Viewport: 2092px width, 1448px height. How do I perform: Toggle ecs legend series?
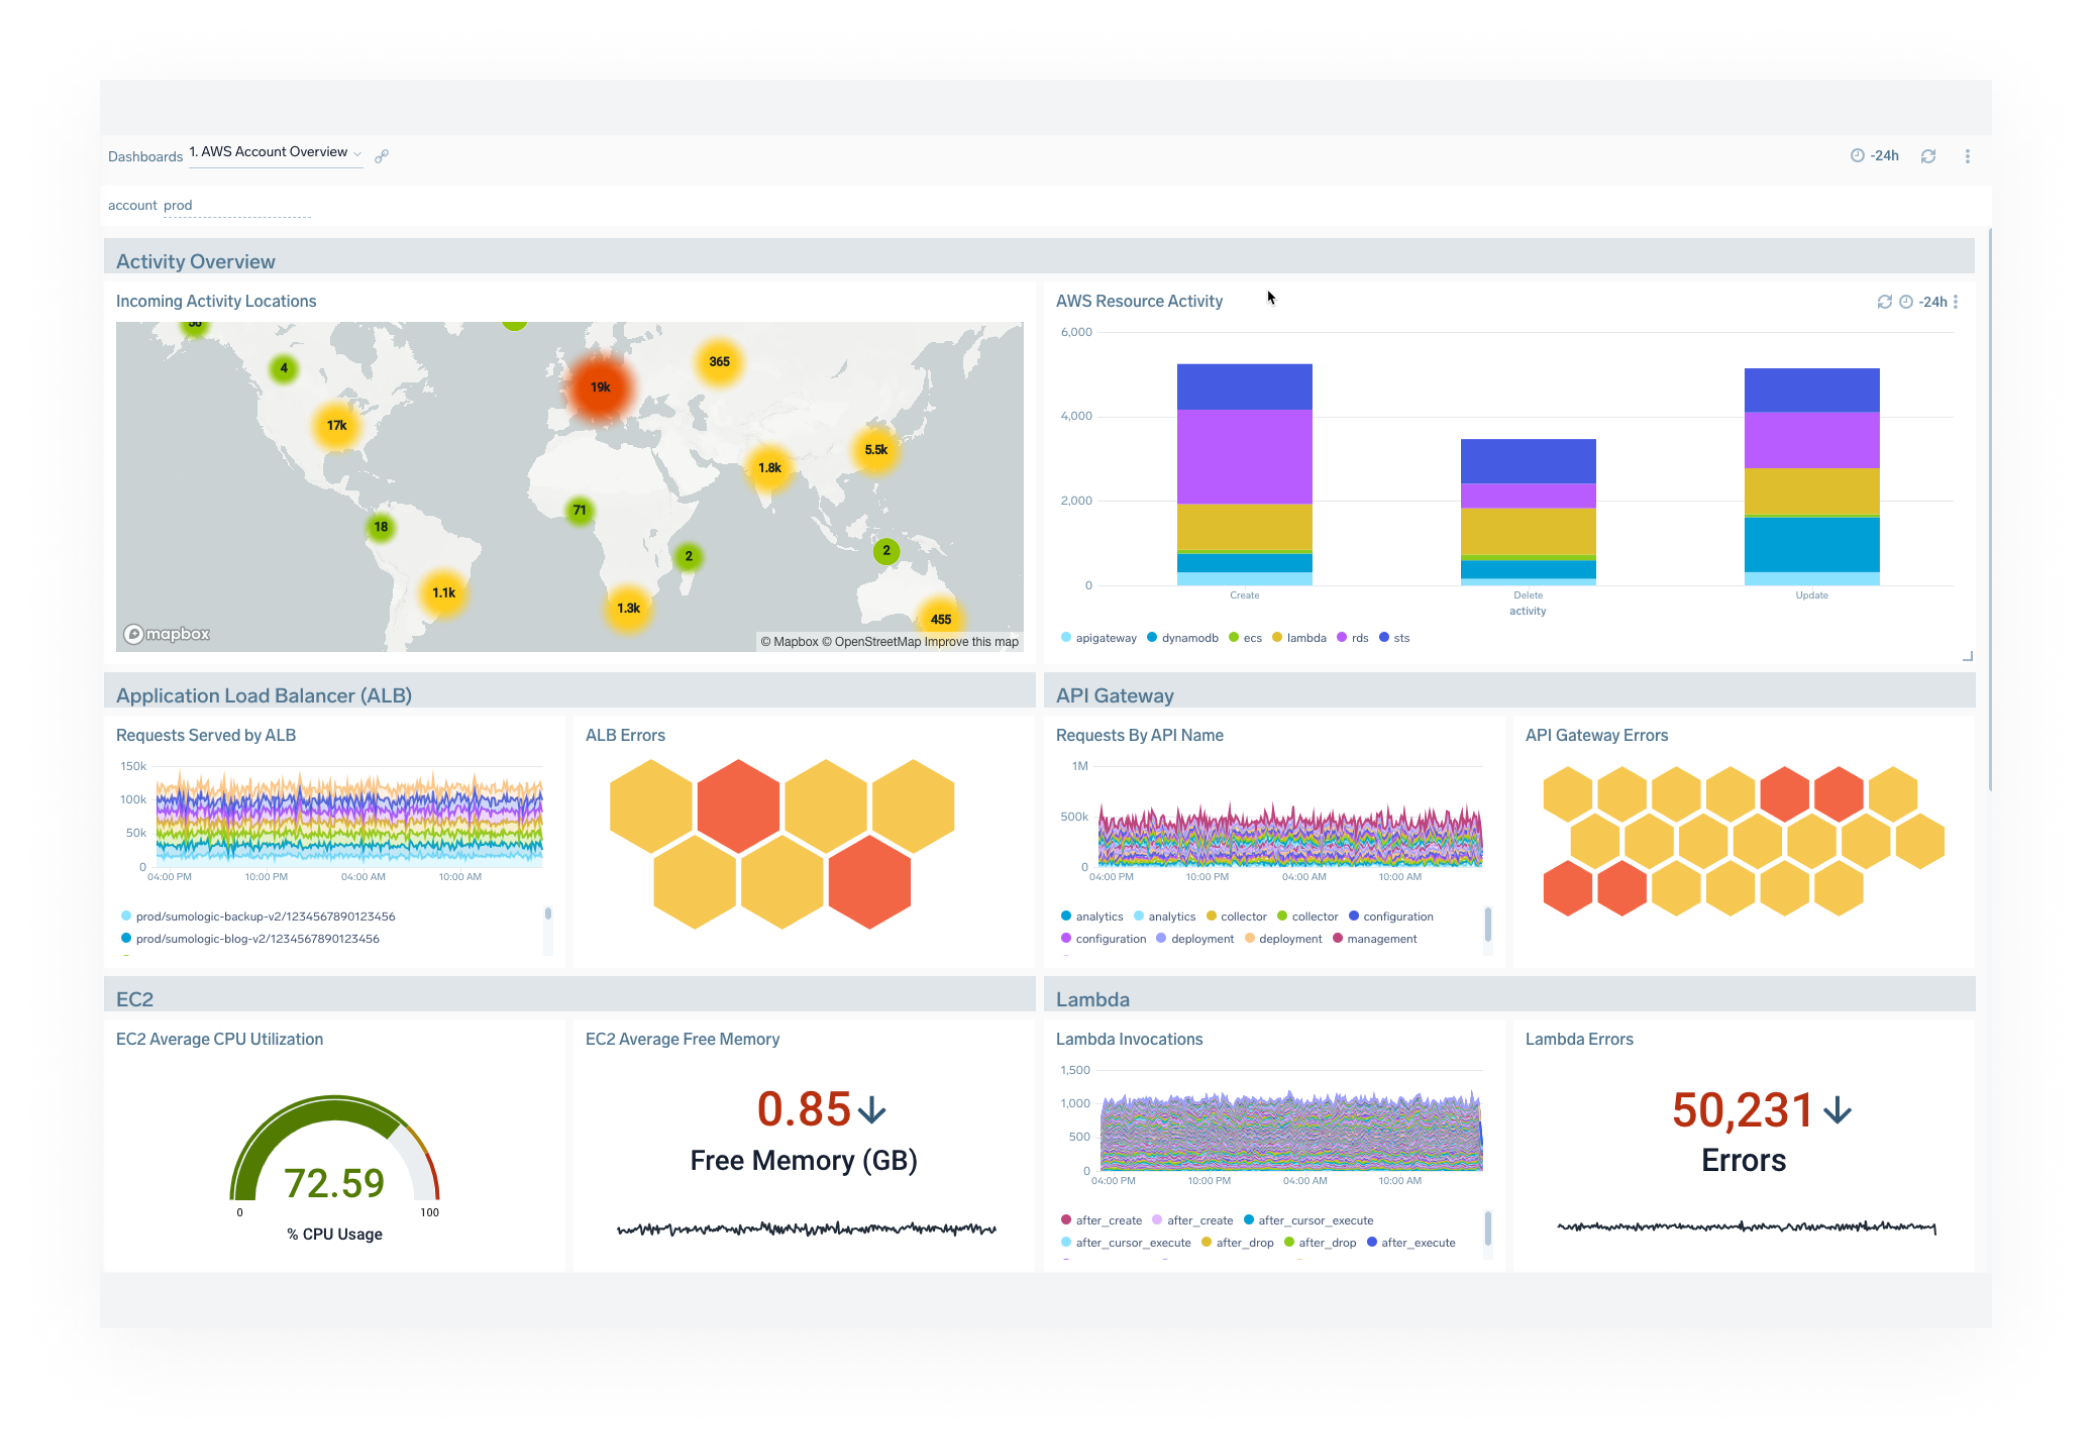(1245, 638)
